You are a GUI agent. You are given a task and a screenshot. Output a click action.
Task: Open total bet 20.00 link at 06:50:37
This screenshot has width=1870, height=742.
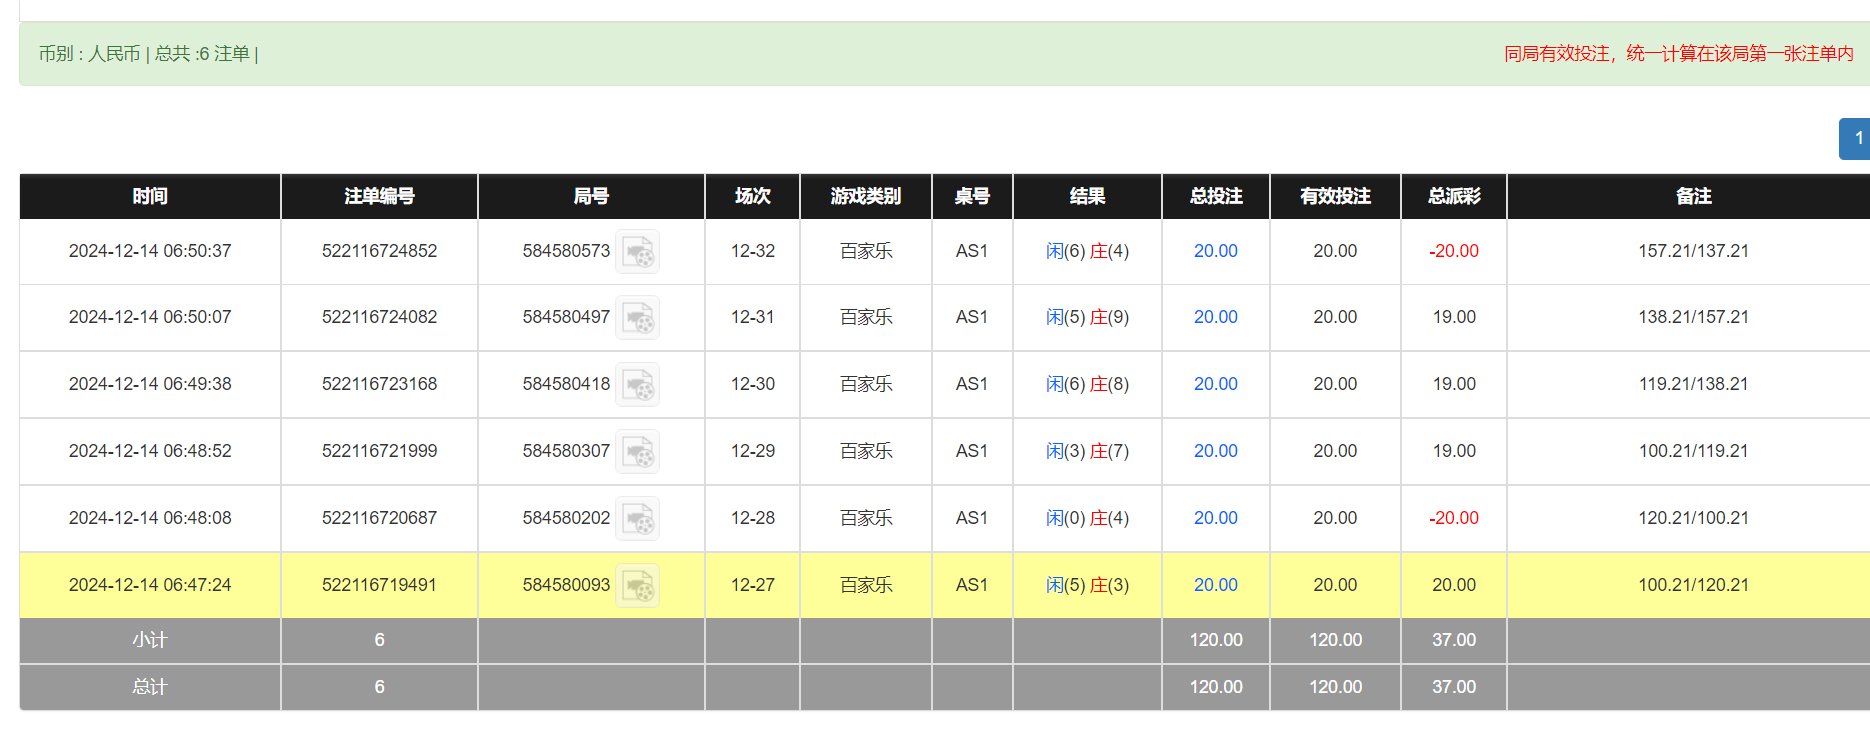(1215, 251)
